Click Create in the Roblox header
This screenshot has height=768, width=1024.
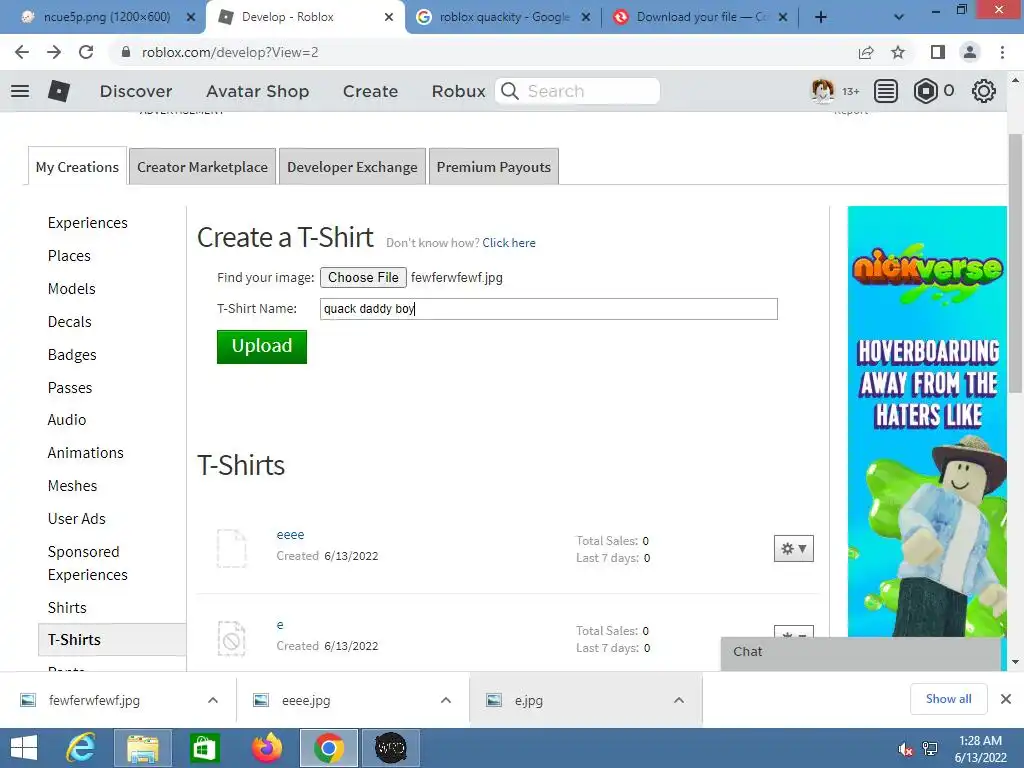tap(370, 91)
